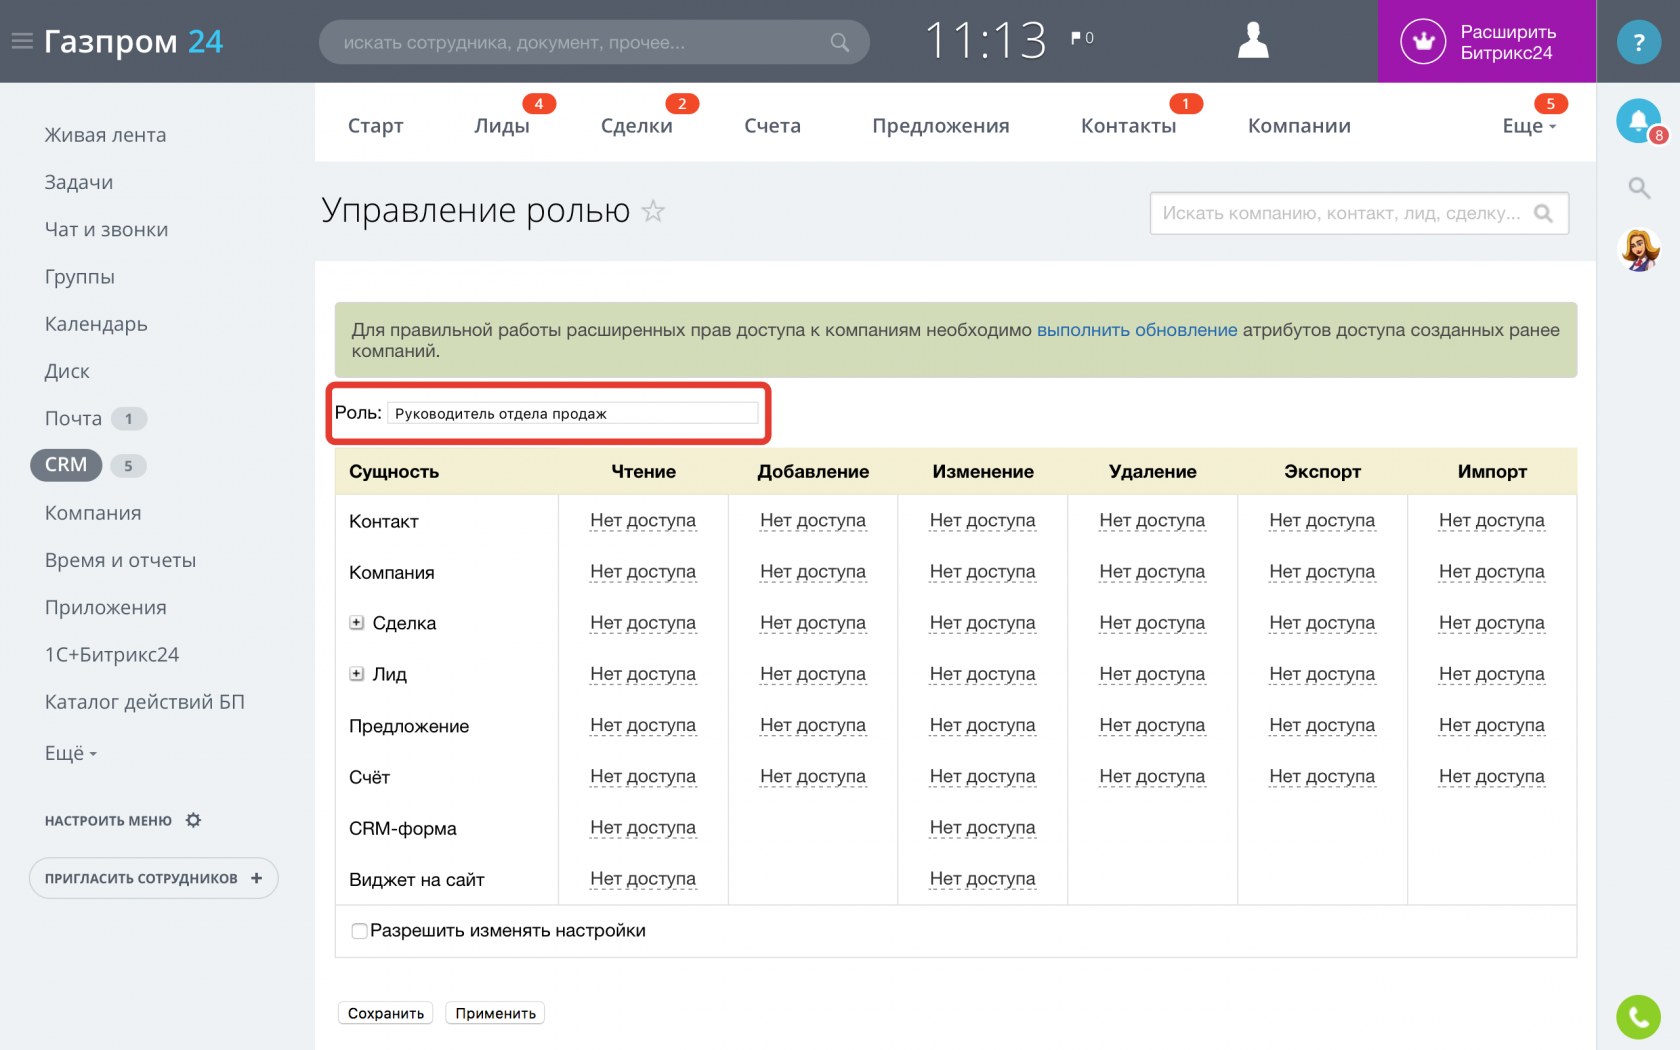
Task: Click the Газпром 24 logo
Action: (x=133, y=41)
